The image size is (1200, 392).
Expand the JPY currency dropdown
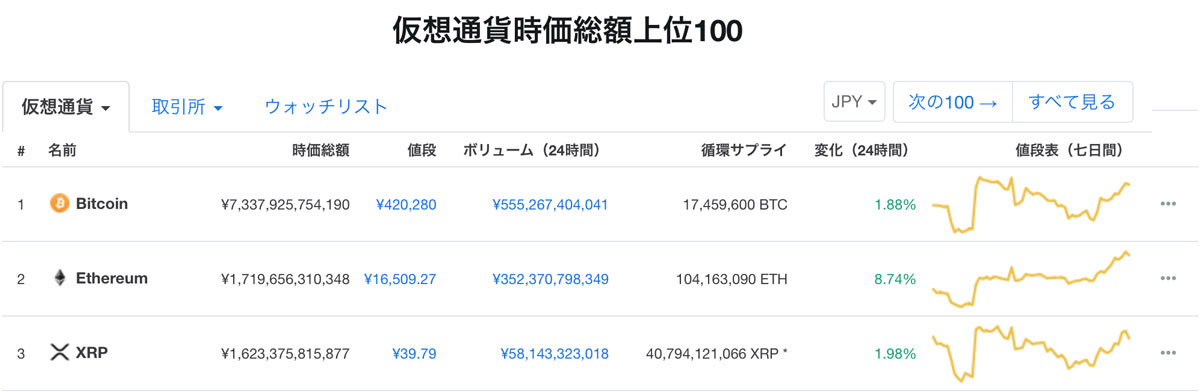[855, 102]
